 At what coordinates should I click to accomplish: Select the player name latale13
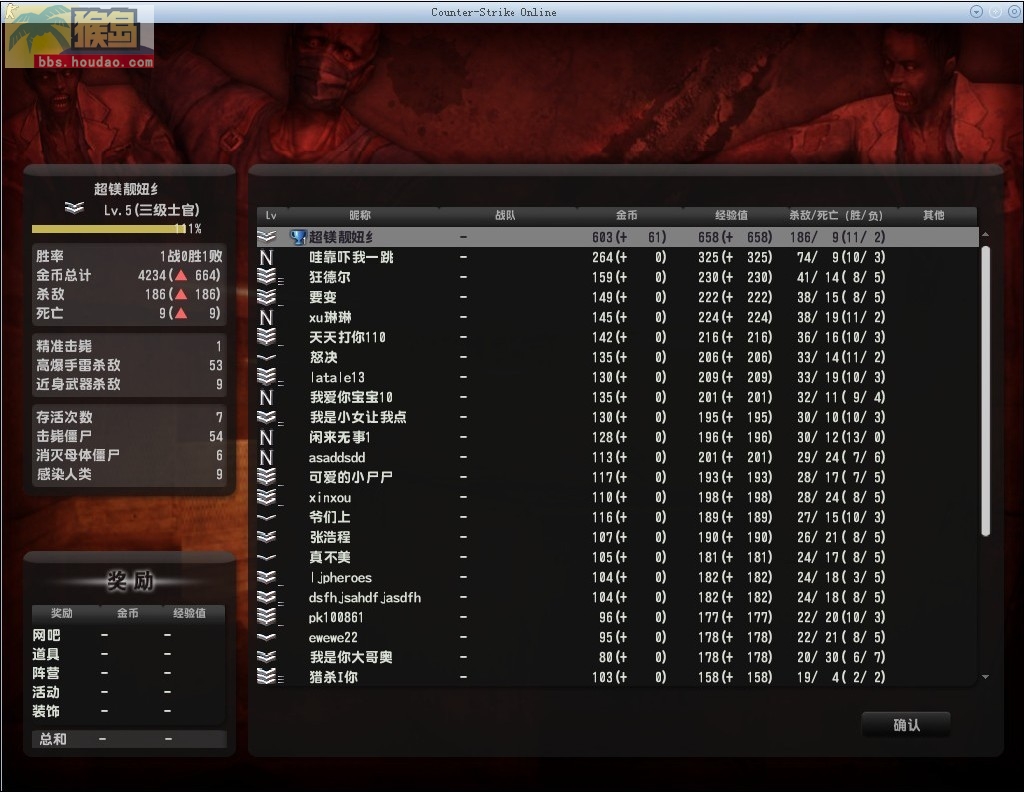pyautogui.click(x=337, y=377)
